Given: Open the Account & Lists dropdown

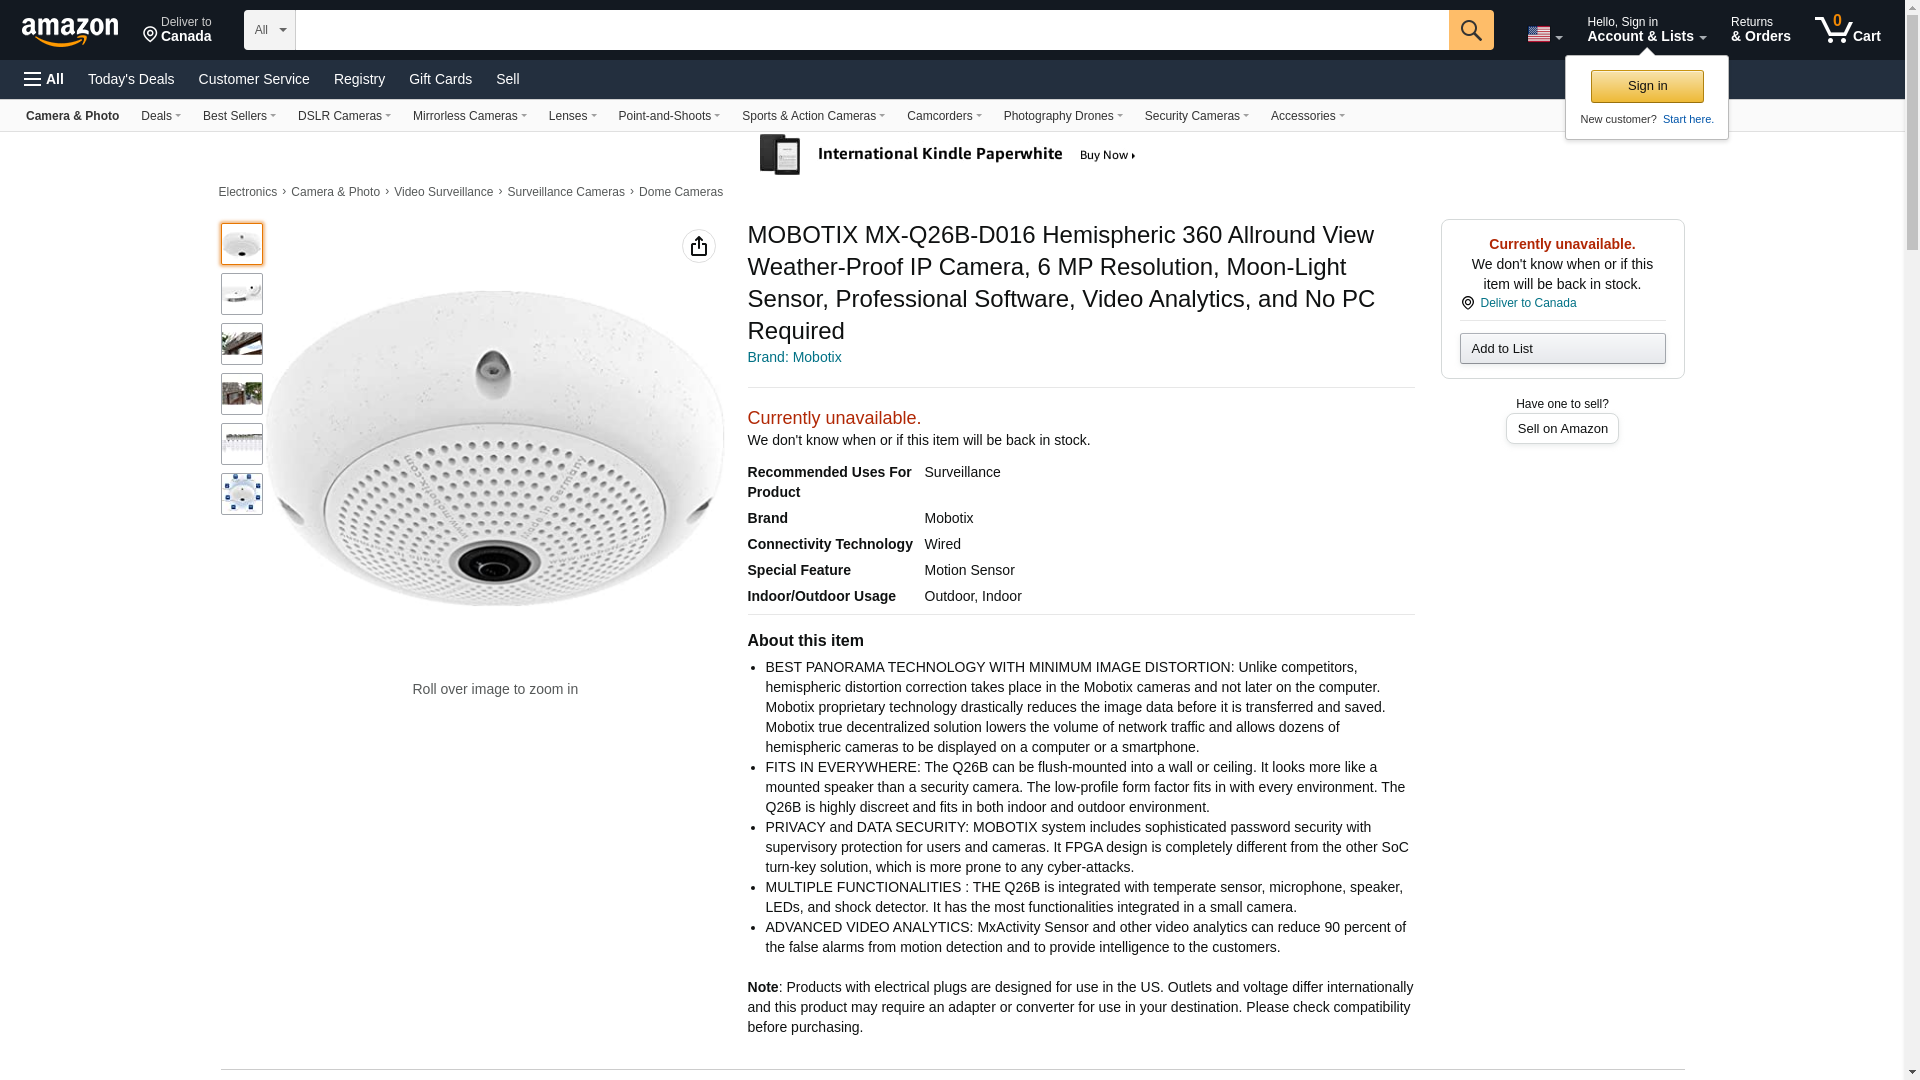Looking at the screenshot, I should tap(1645, 30).
